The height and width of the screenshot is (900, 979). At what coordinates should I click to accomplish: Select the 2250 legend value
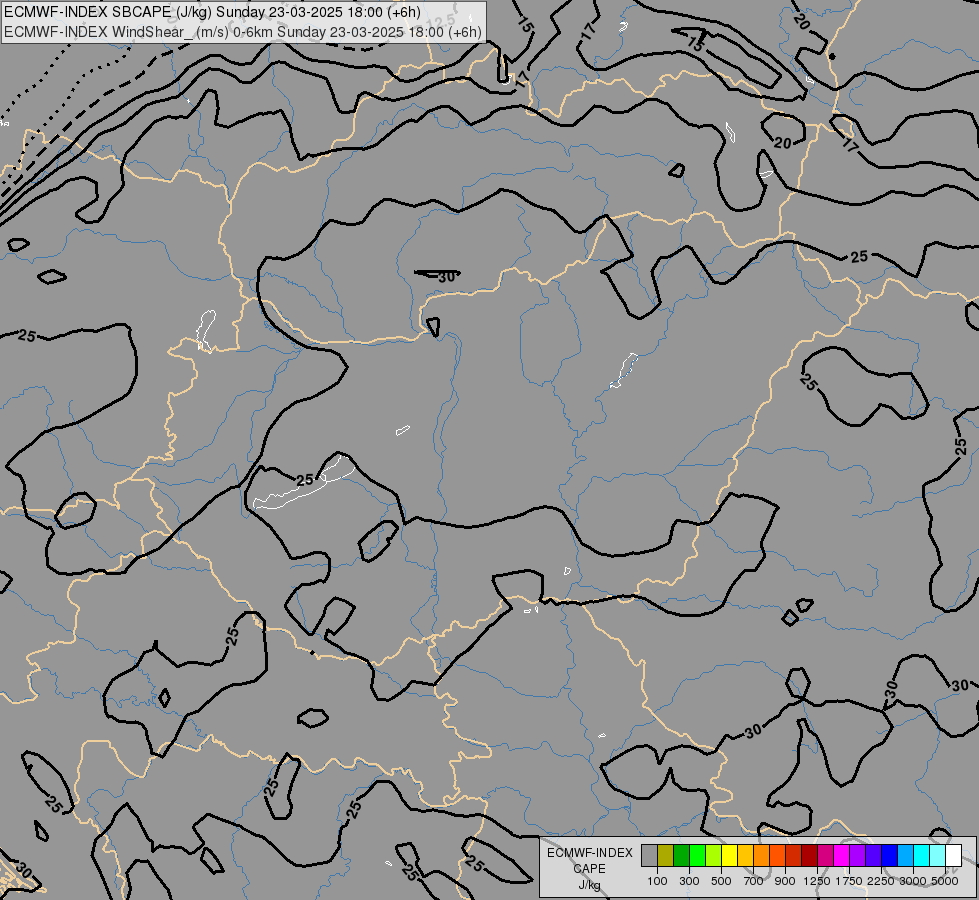click(x=881, y=881)
